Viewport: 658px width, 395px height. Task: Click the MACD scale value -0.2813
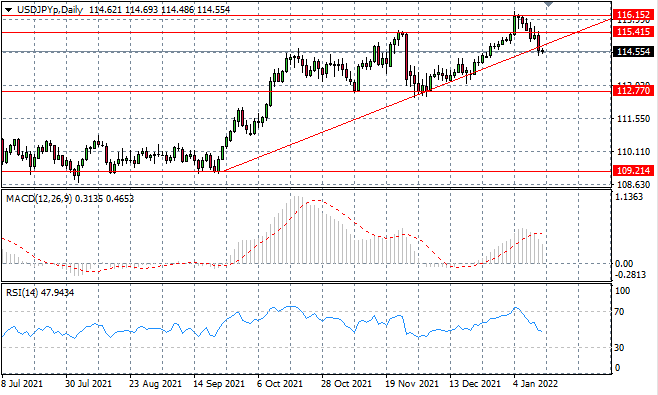pyautogui.click(x=630, y=275)
